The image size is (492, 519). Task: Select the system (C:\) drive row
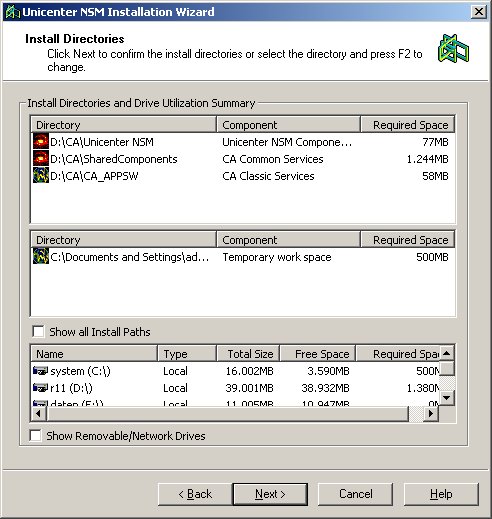coord(235,371)
